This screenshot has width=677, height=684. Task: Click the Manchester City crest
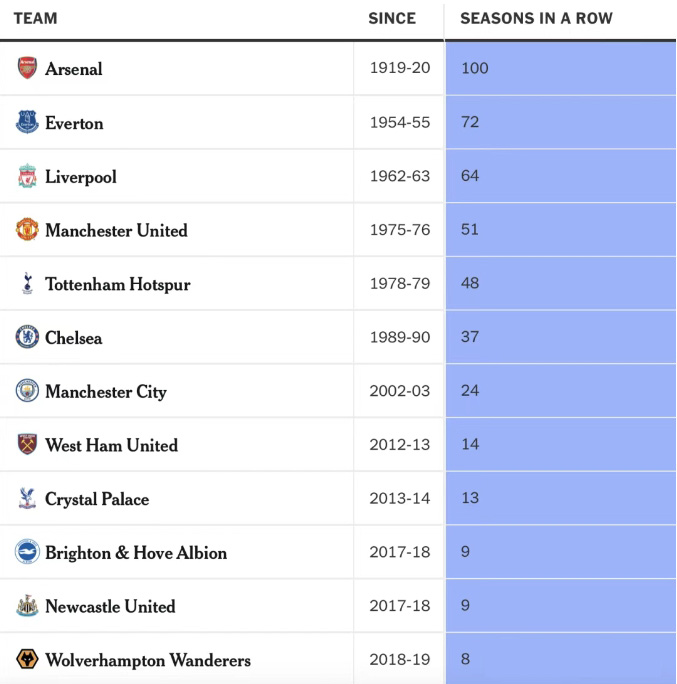(x=27, y=391)
